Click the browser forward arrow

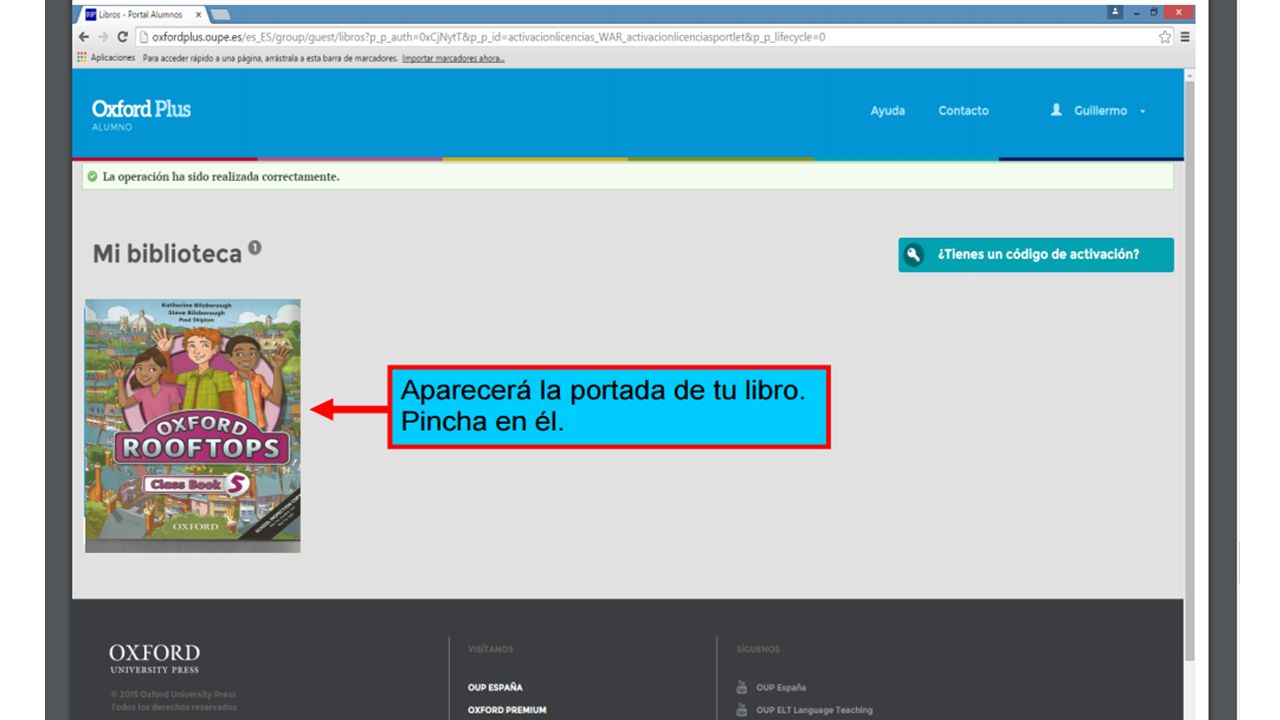(x=103, y=37)
